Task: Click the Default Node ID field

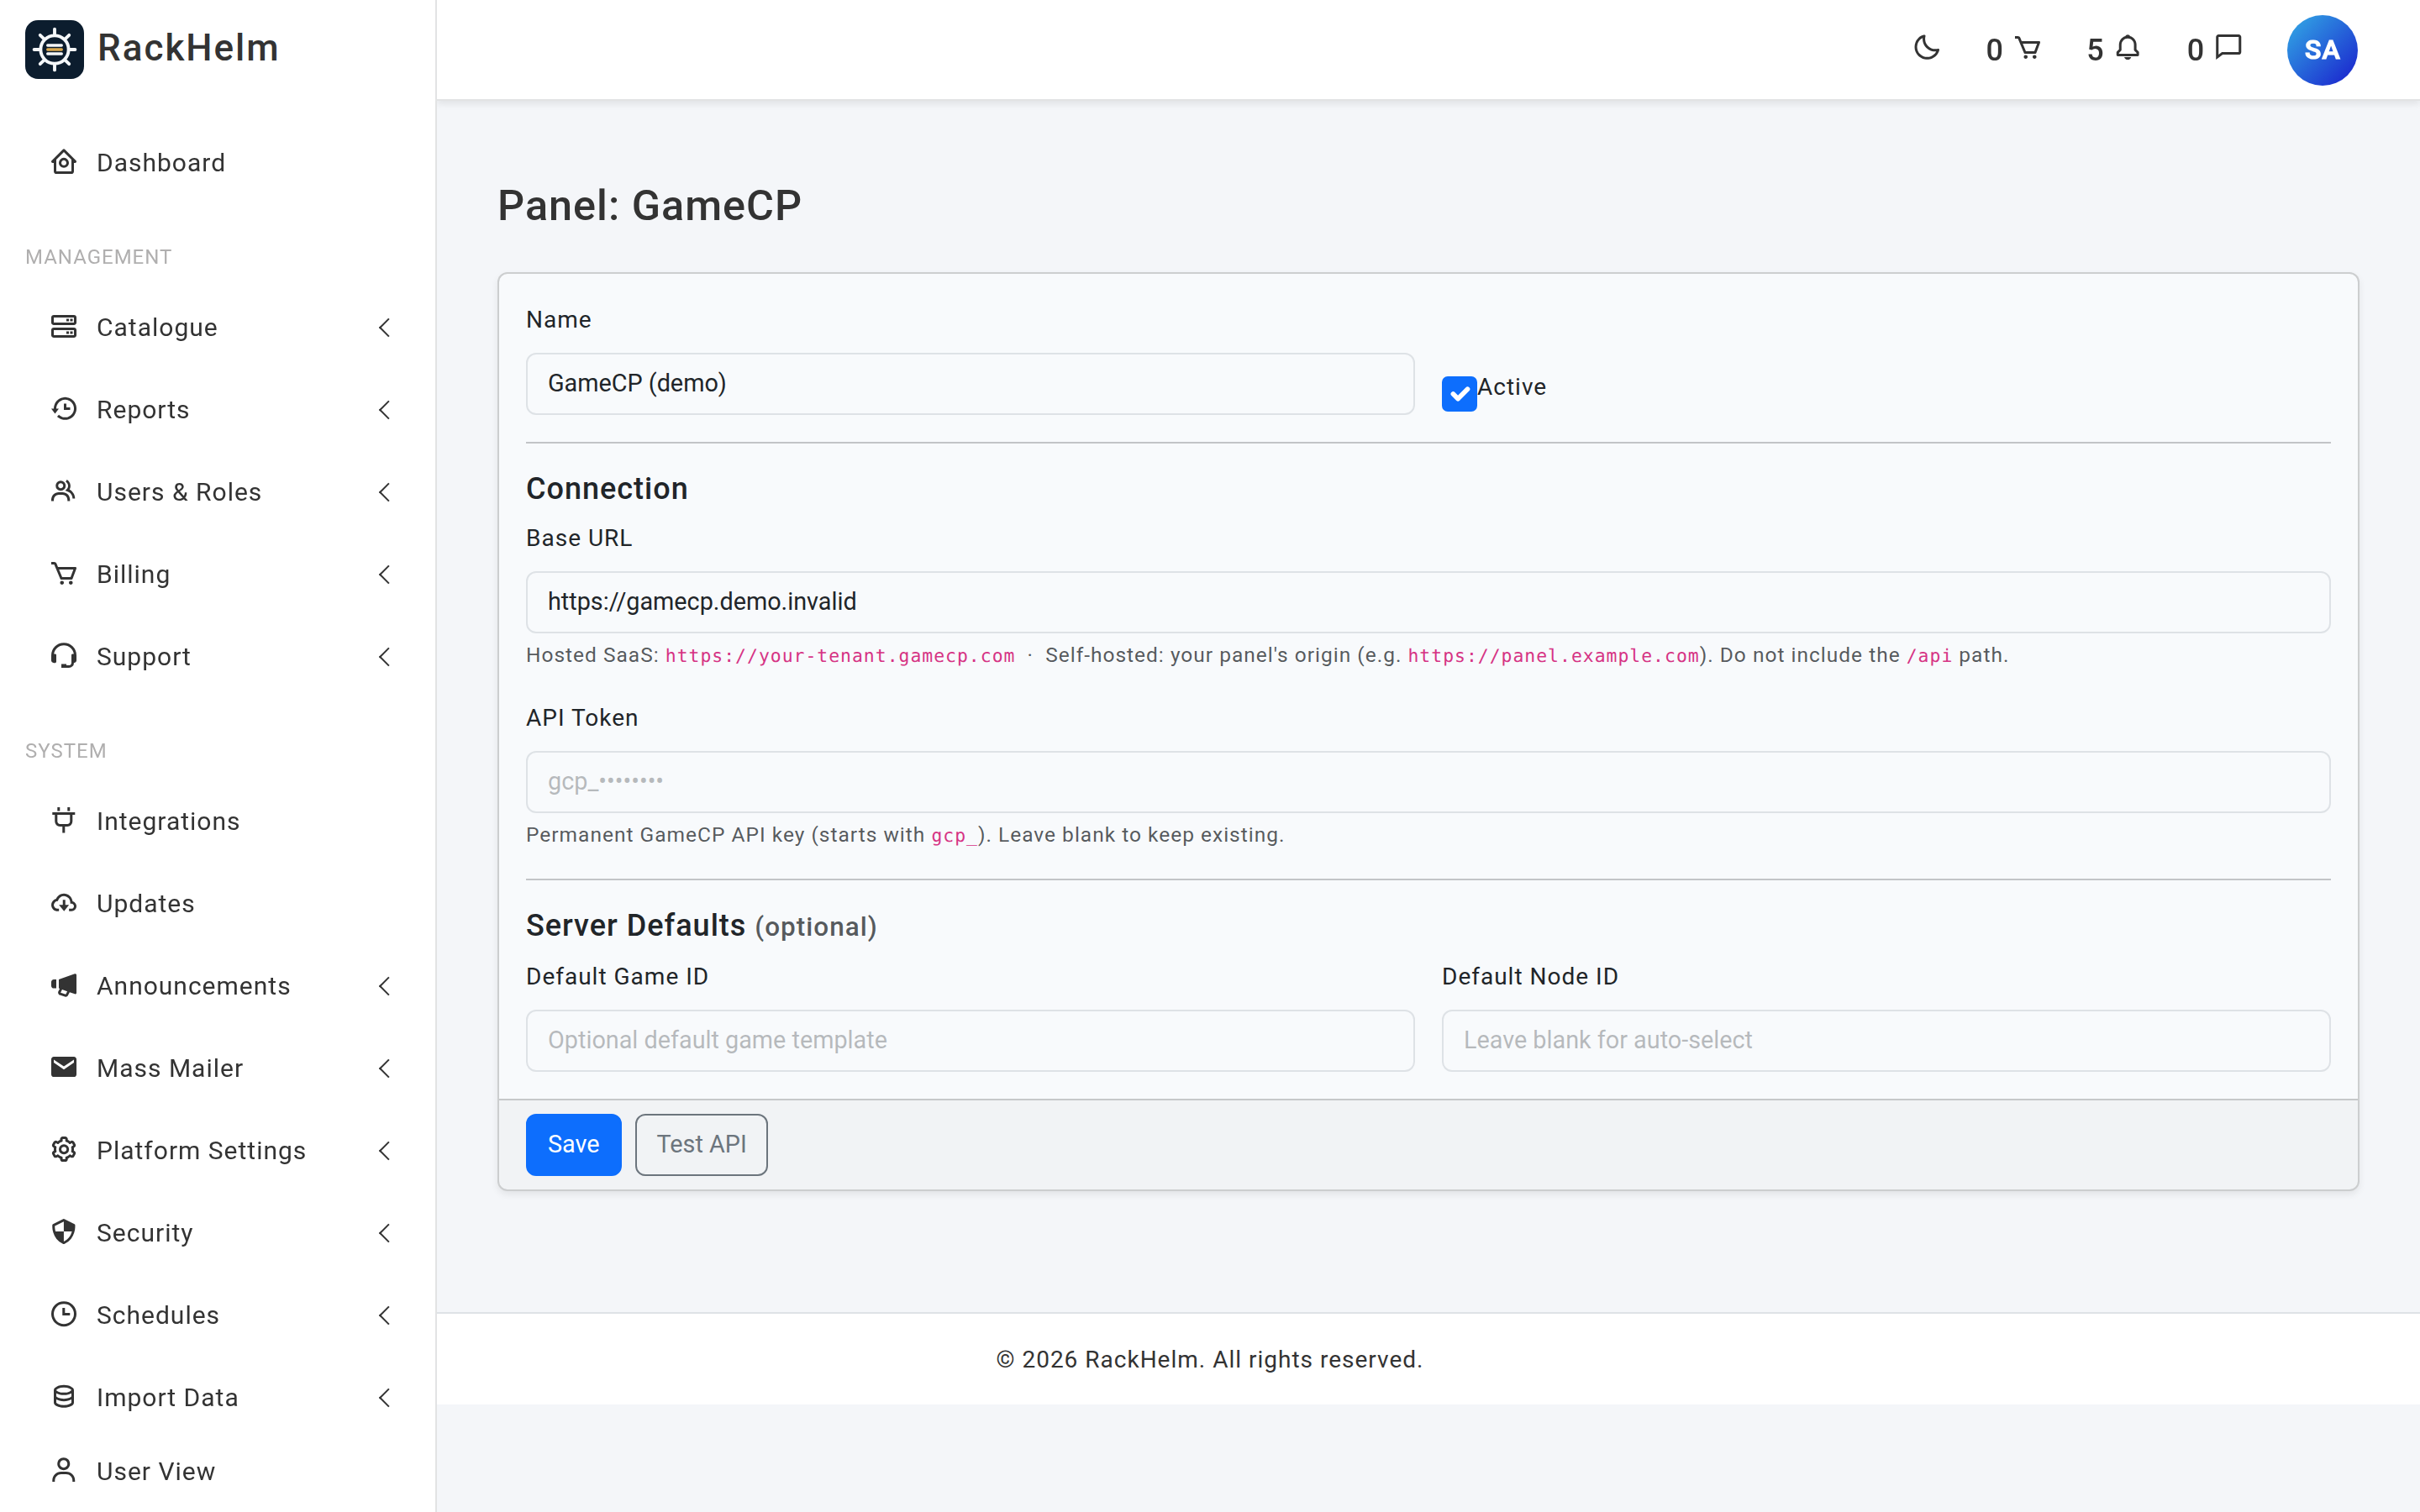Action: (x=1885, y=1040)
